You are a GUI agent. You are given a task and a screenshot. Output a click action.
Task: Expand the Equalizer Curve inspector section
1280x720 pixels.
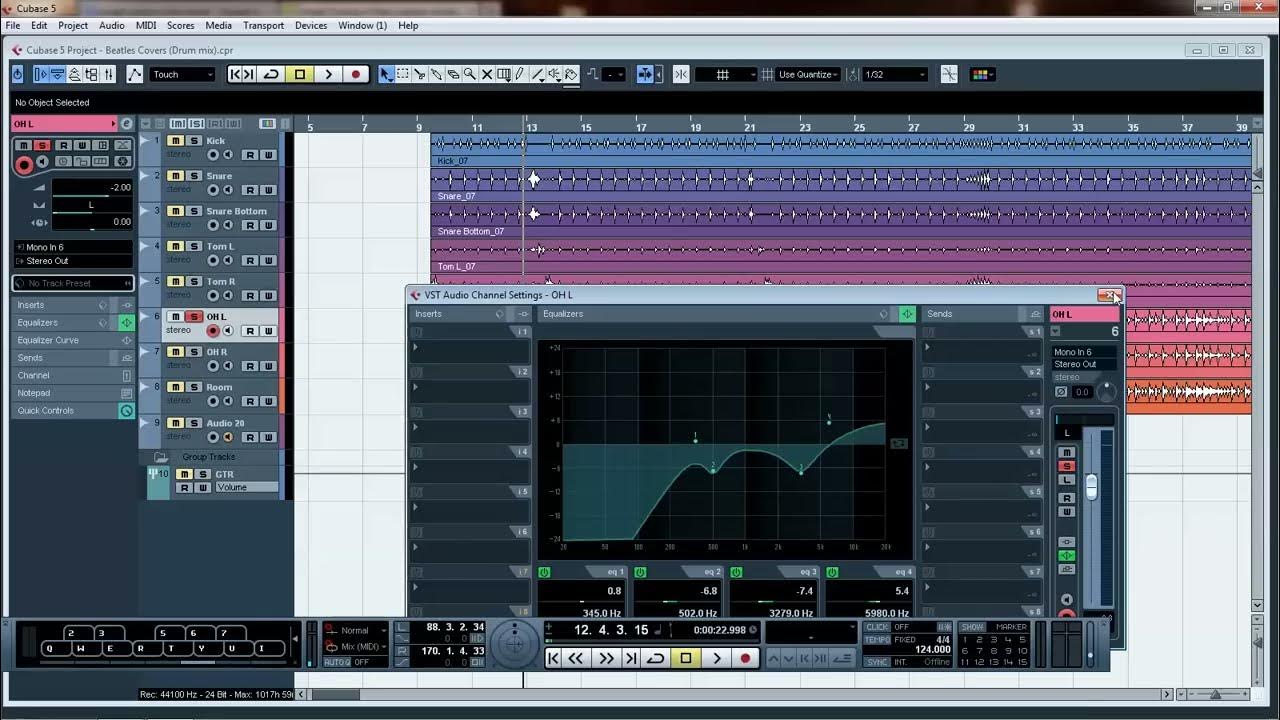[x=72, y=340]
